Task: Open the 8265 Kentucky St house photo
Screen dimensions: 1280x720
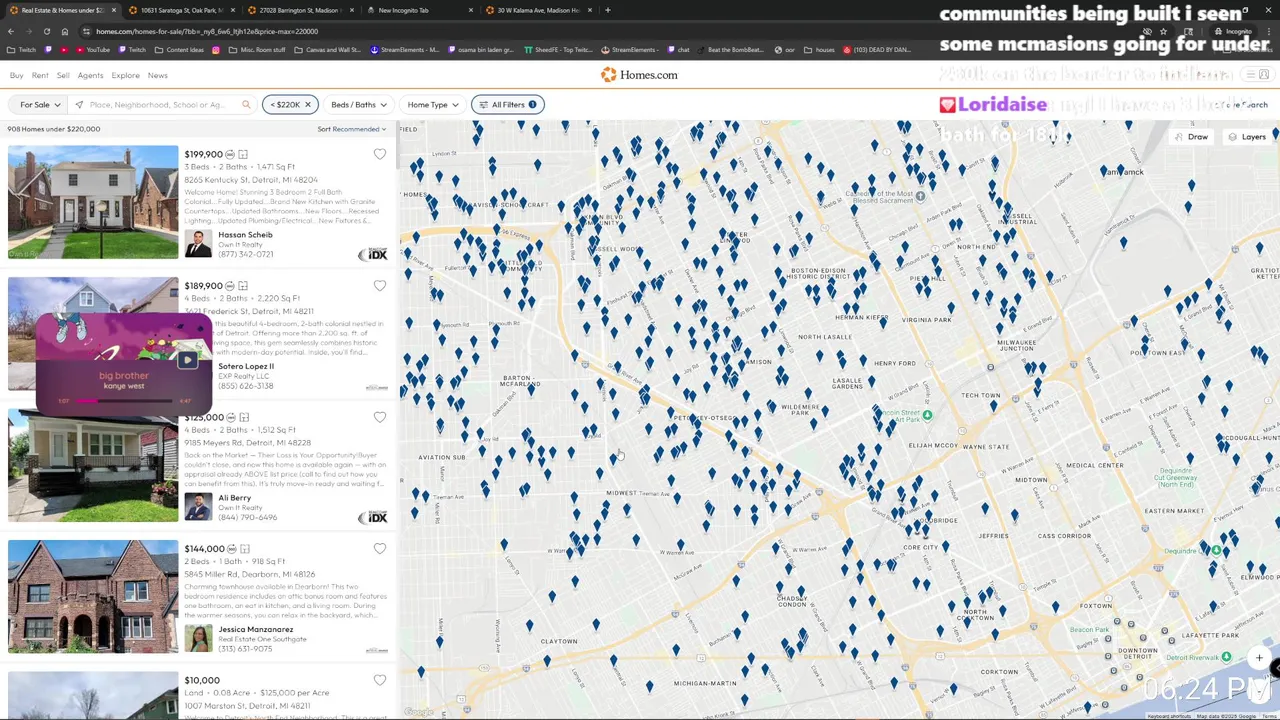Action: [x=93, y=202]
